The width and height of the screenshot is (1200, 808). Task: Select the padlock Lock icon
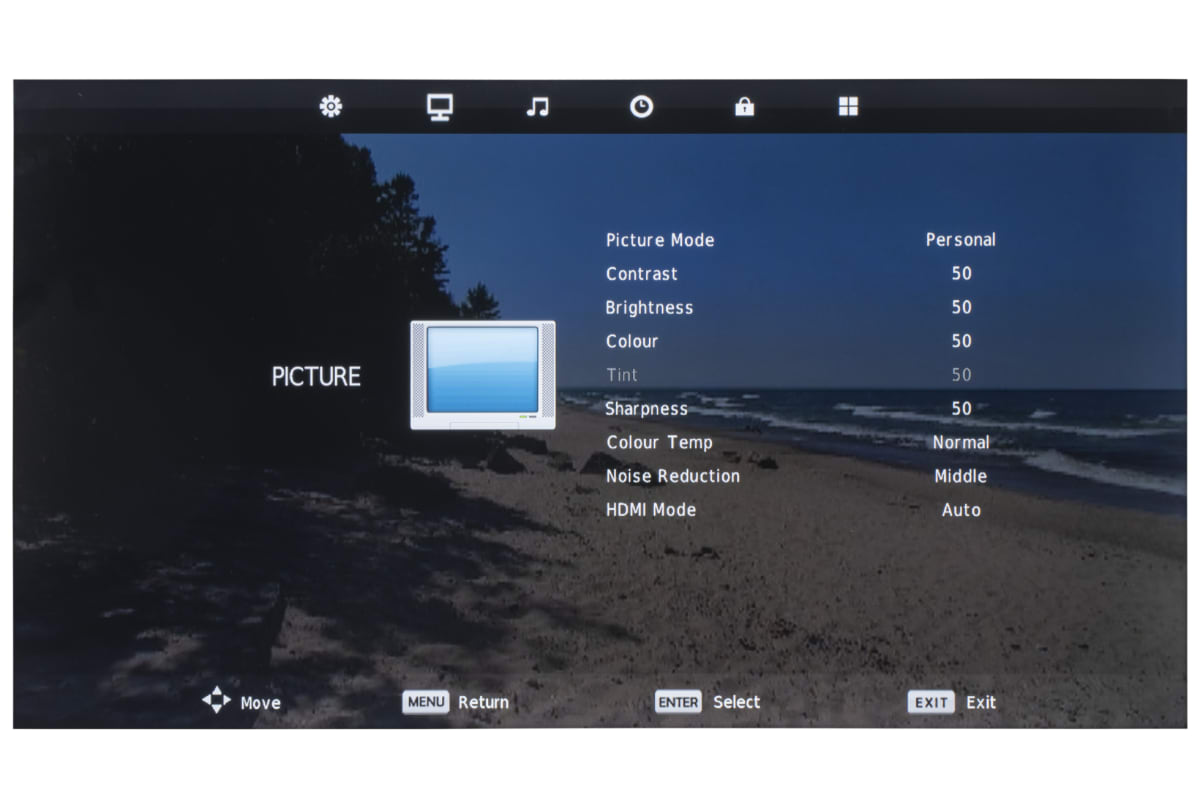pos(744,107)
